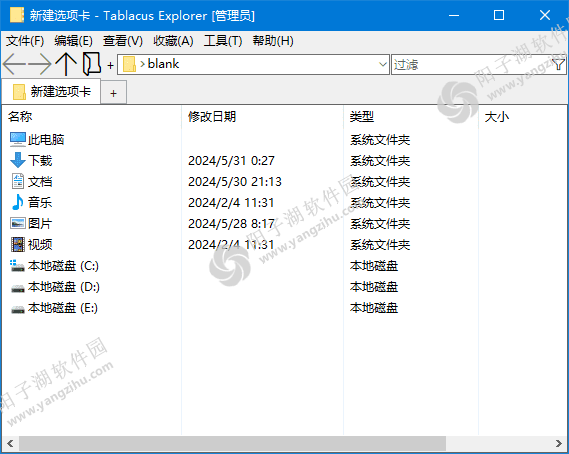The width and height of the screenshot is (569, 454).
Task: Click the horizontal scrollbar thumb
Action: tap(232, 443)
